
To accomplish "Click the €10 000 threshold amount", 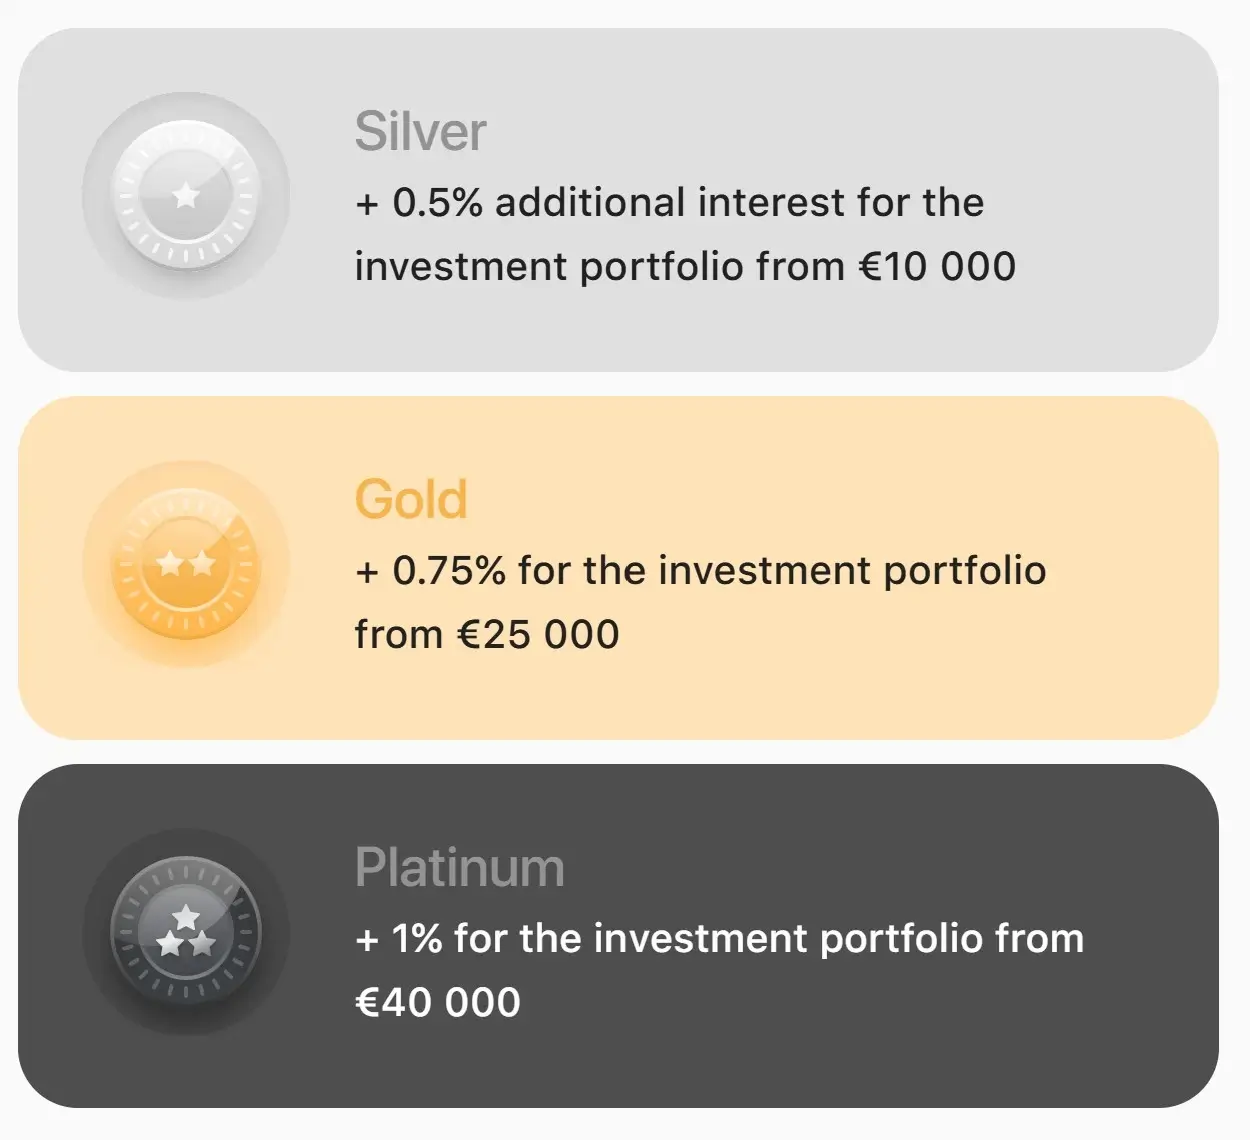I will coord(937,267).
